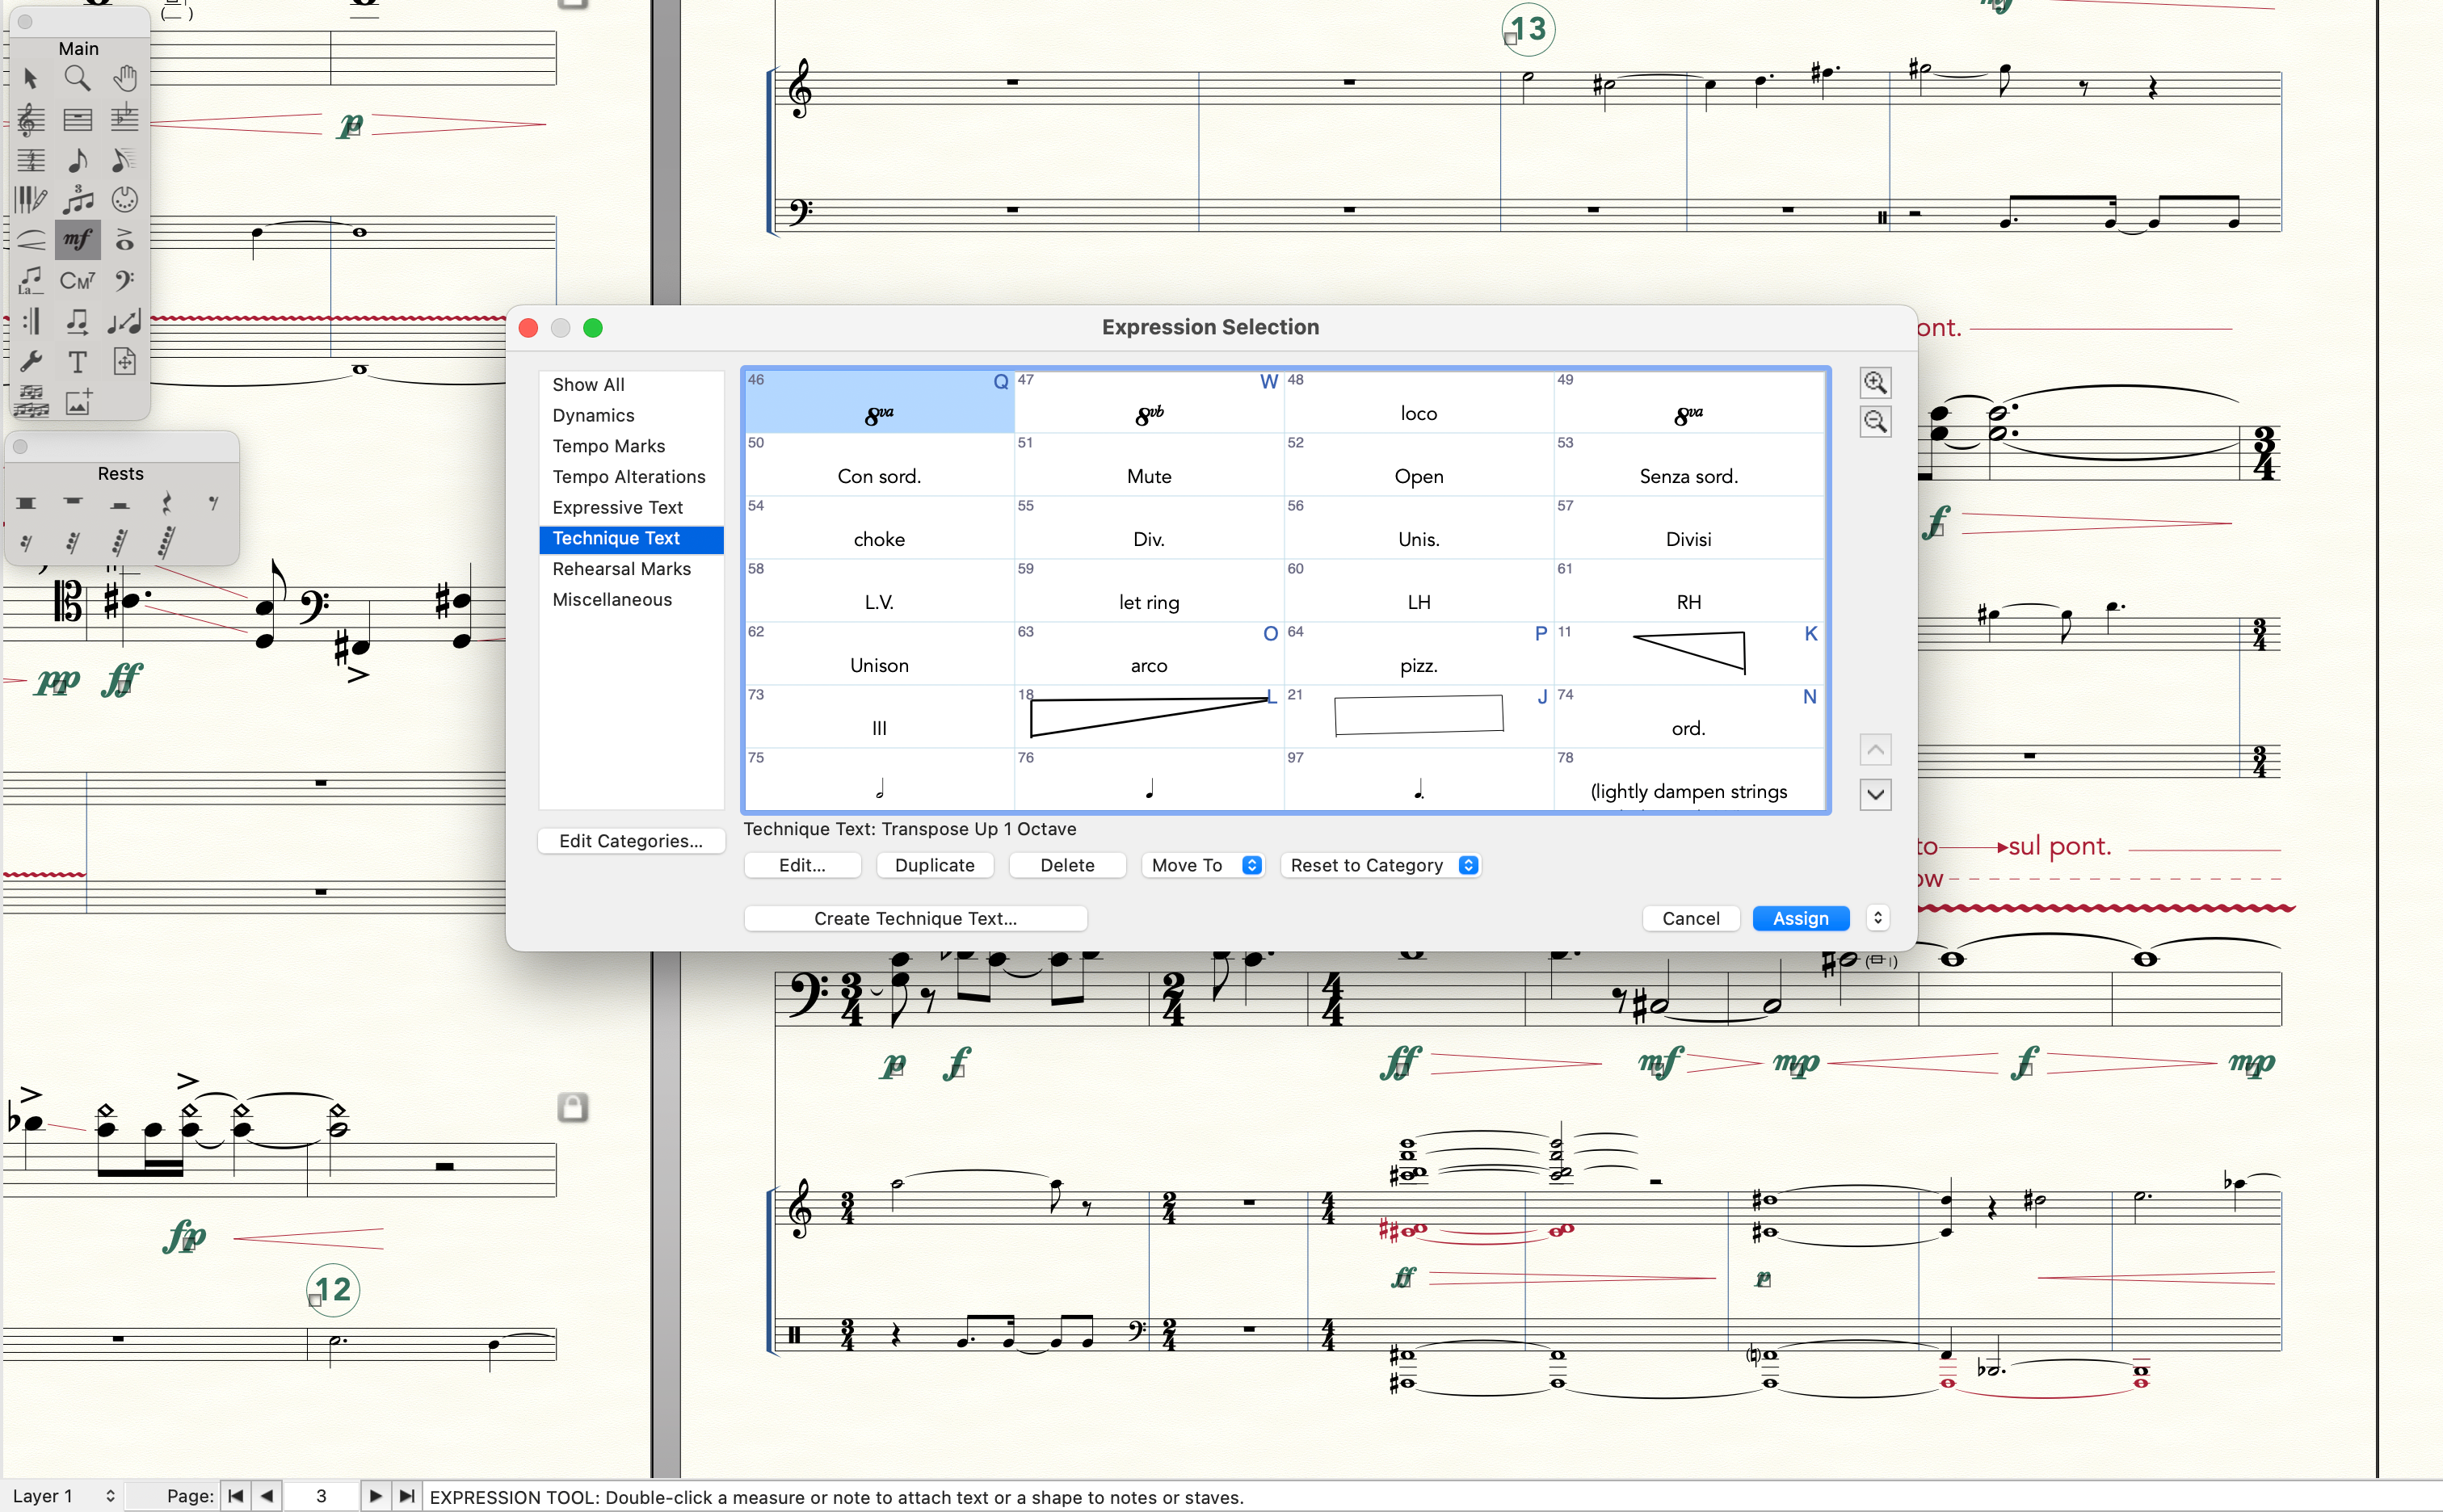Select the Staff tool with treble clef
Image resolution: width=2443 pixels, height=1512 pixels.
(x=30, y=119)
